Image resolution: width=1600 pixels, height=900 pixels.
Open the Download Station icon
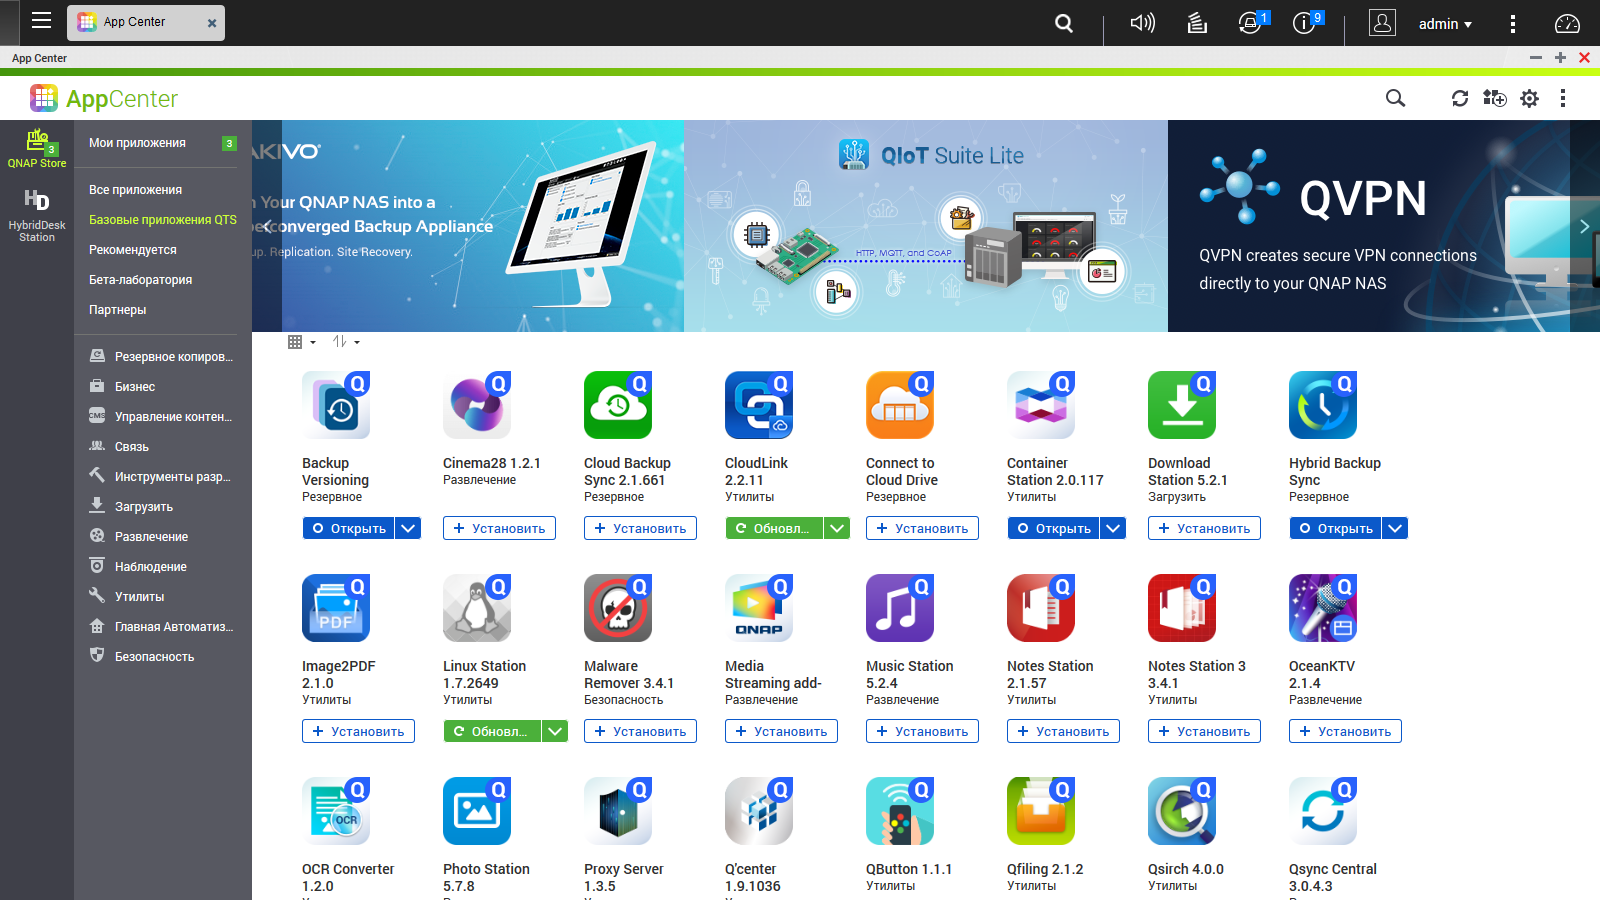(x=1182, y=405)
